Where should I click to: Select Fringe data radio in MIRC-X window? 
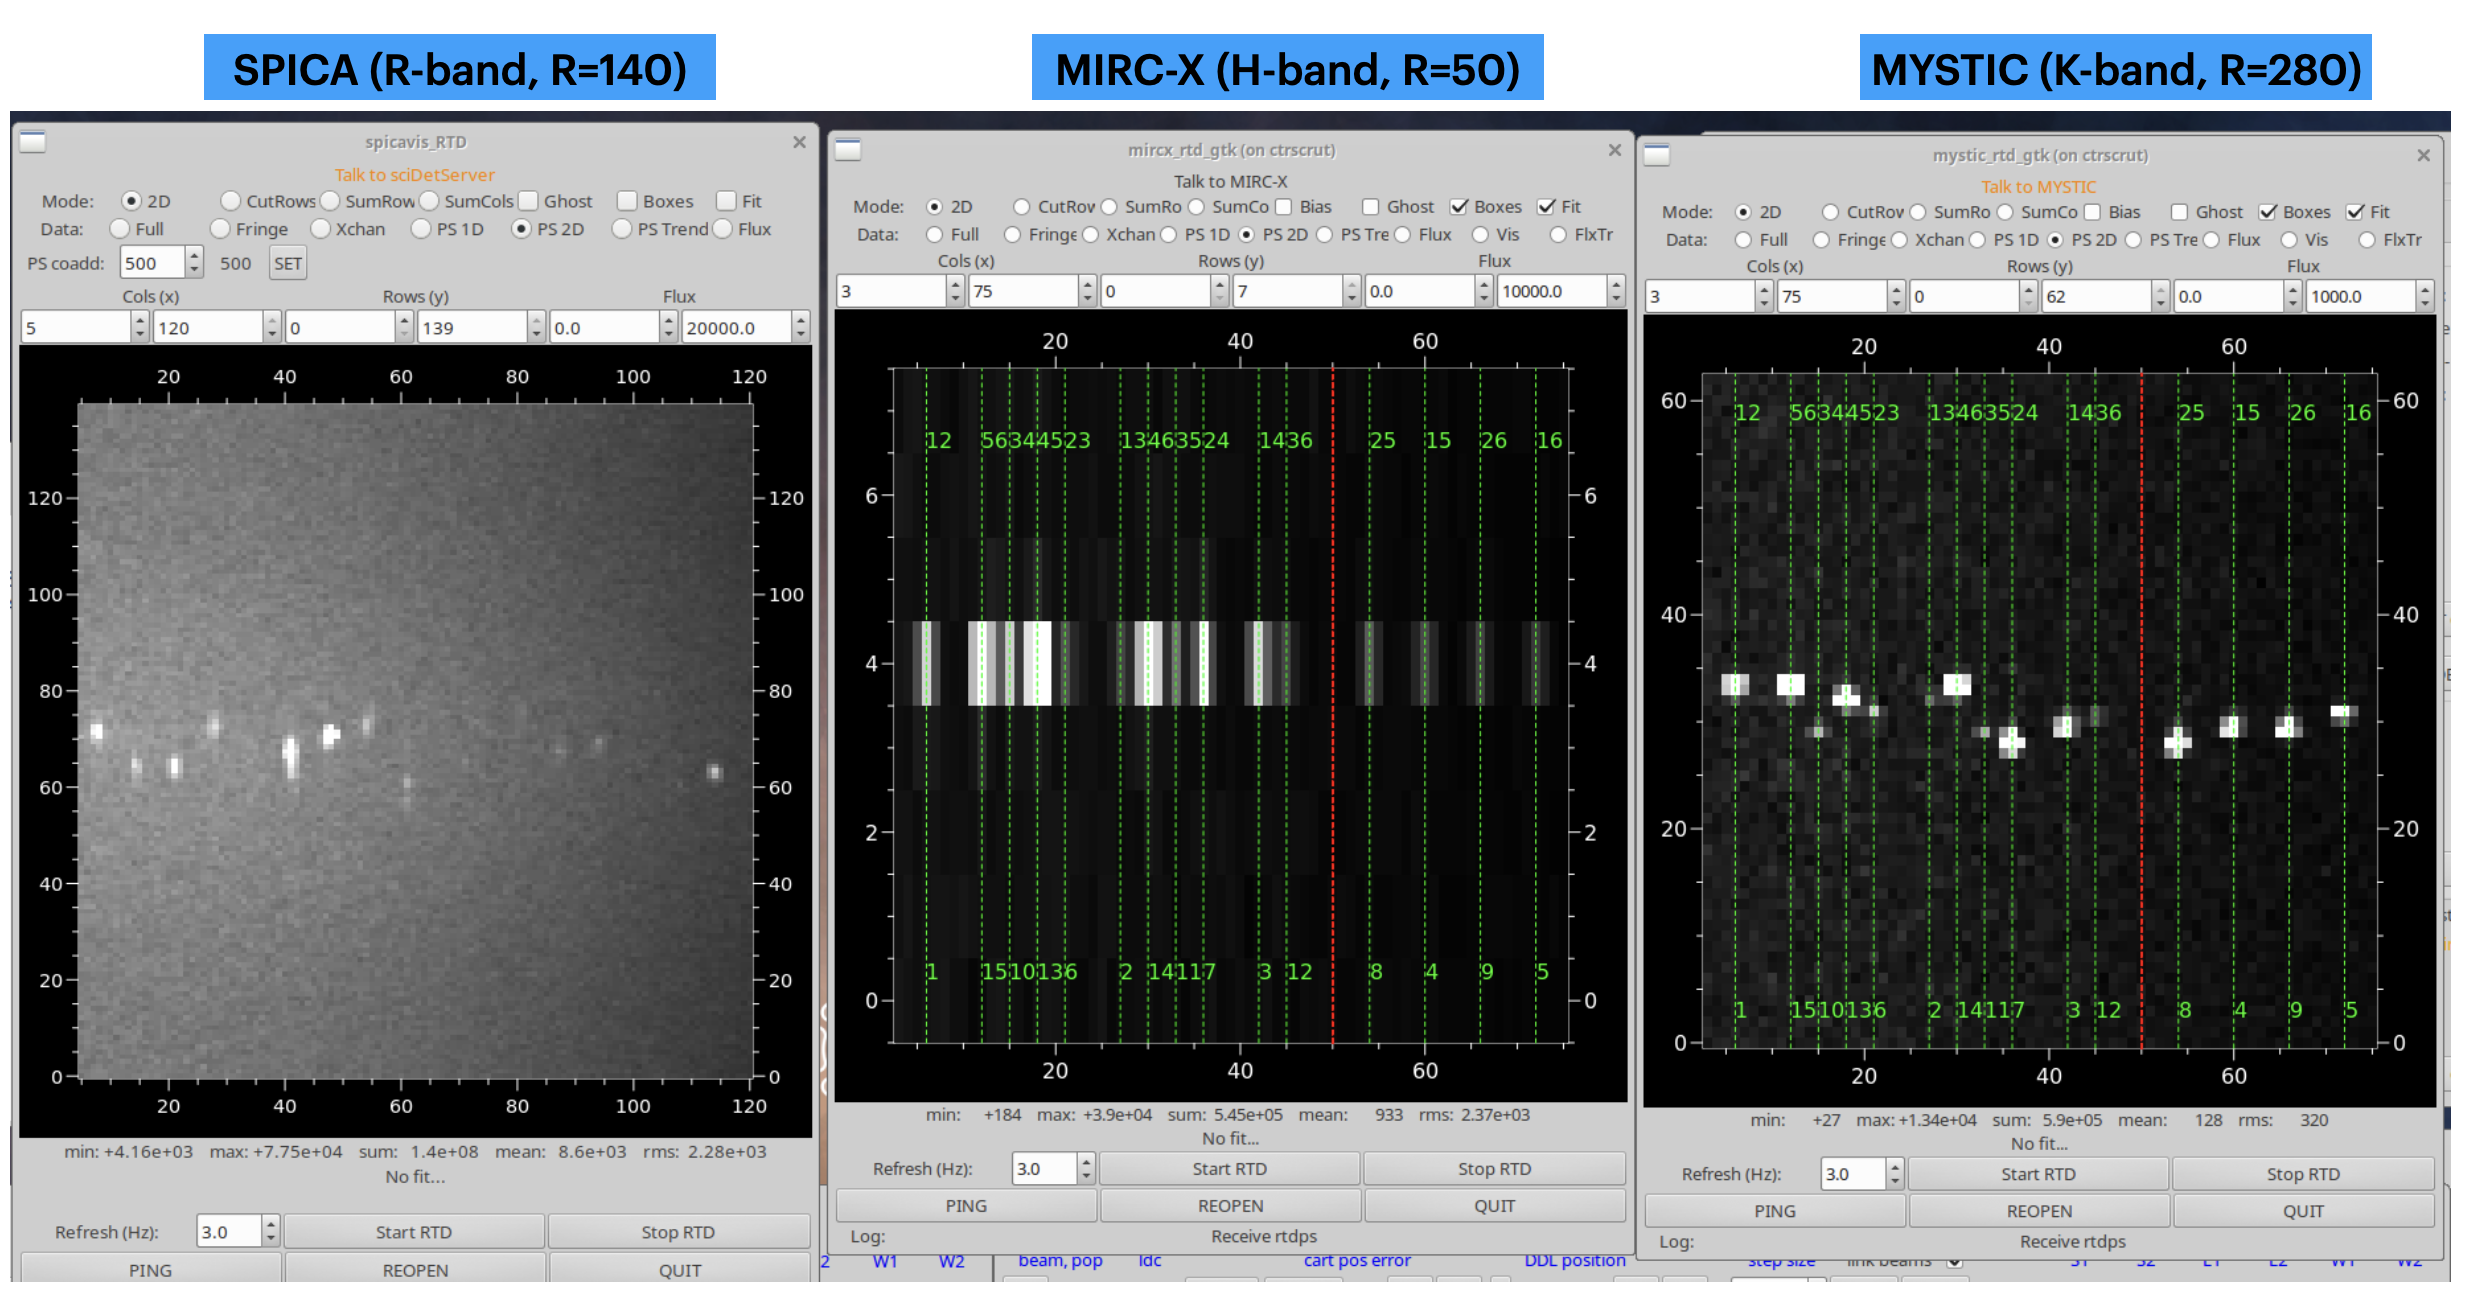(x=1013, y=235)
